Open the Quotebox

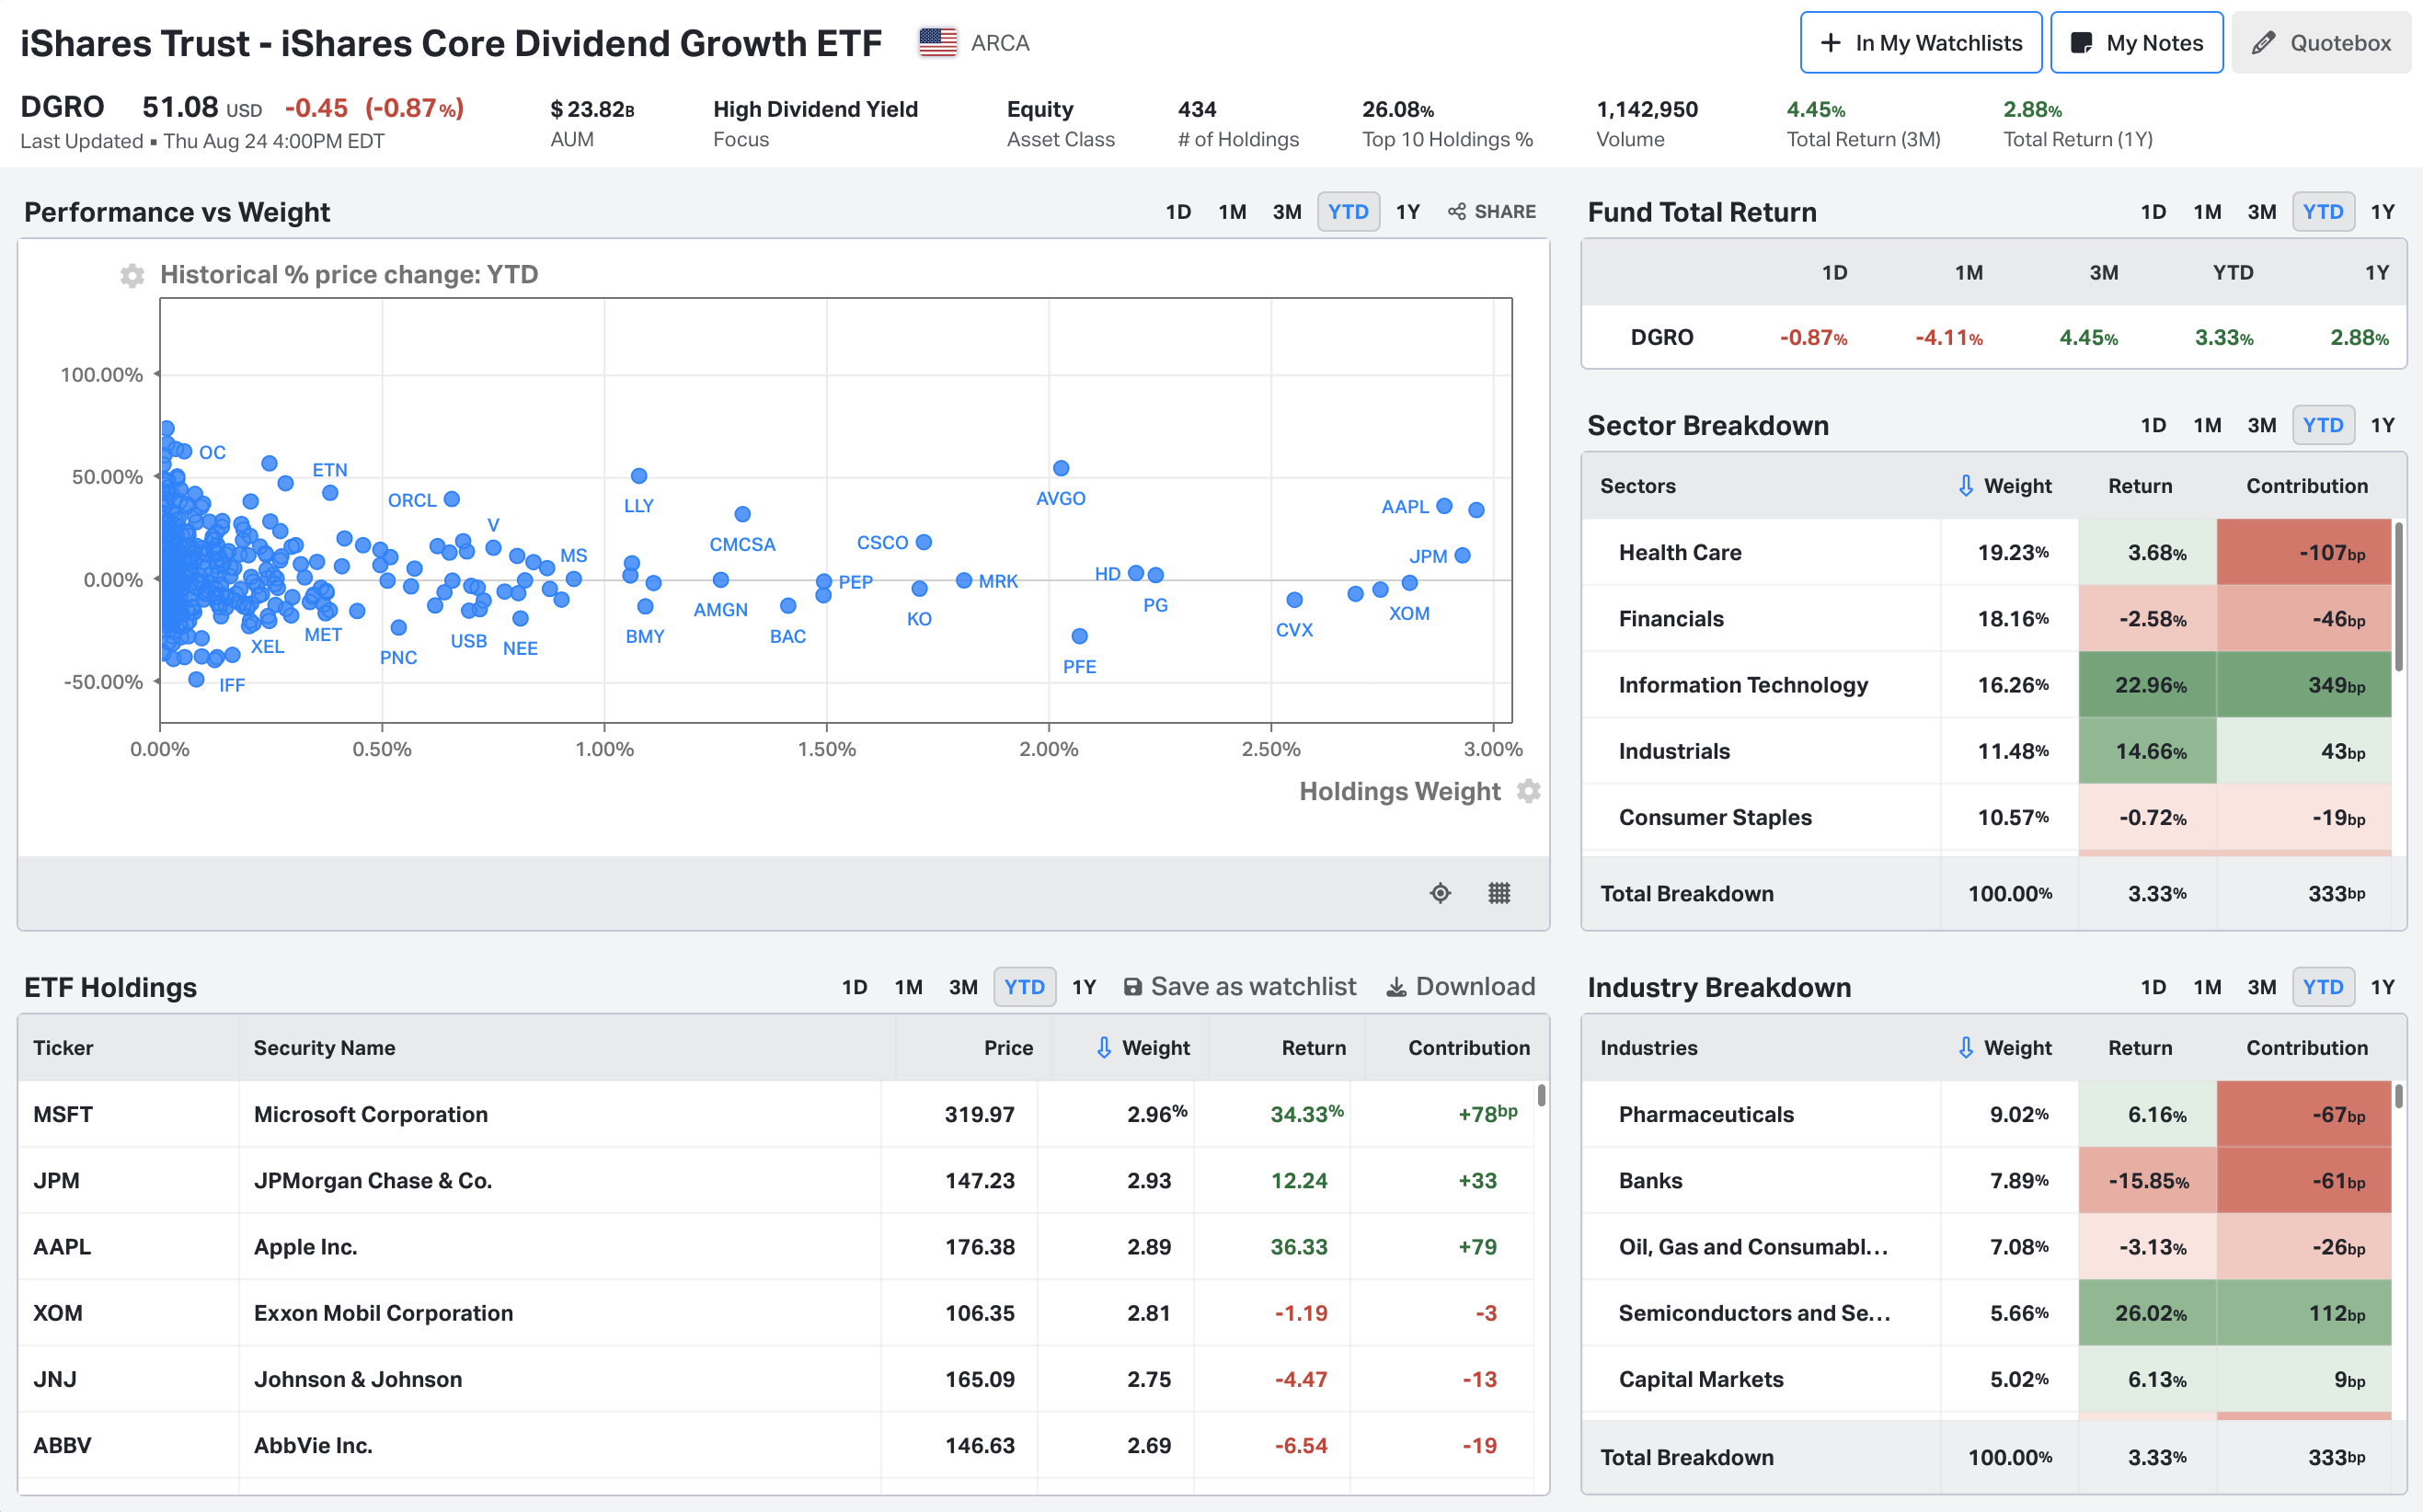tap(2320, 43)
